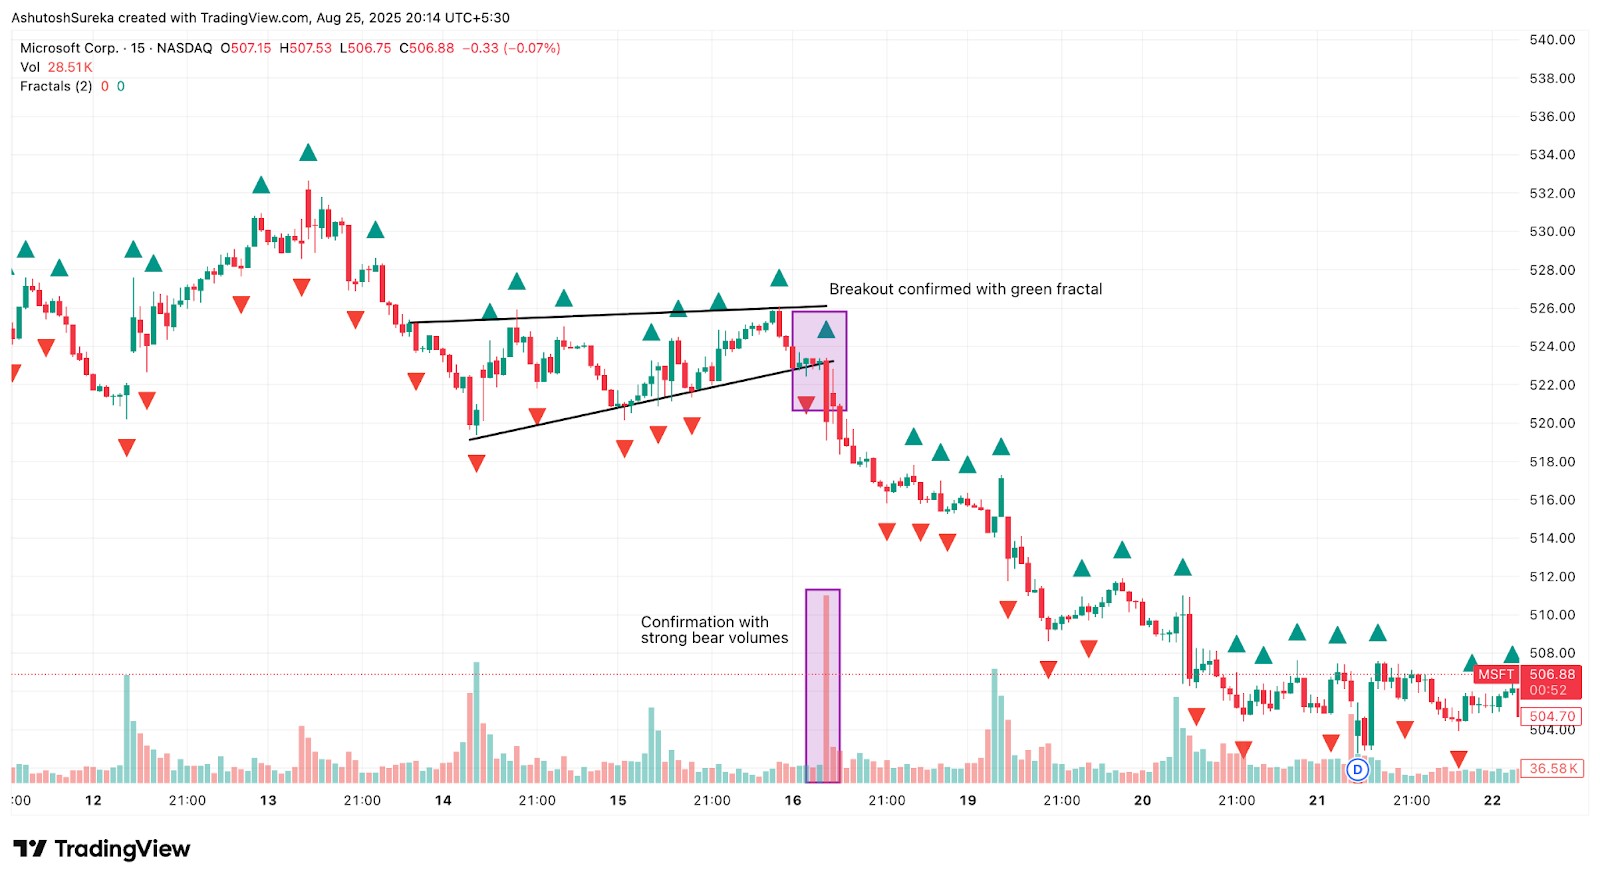Click the high value H507.53
This screenshot has height=882, width=1600.
tap(306, 48)
